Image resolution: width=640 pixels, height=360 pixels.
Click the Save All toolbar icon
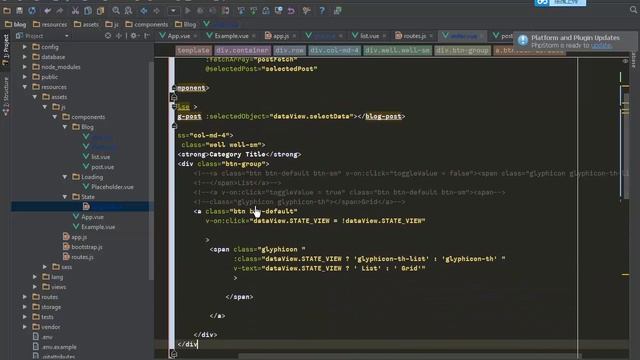pyautogui.click(x=19, y=11)
